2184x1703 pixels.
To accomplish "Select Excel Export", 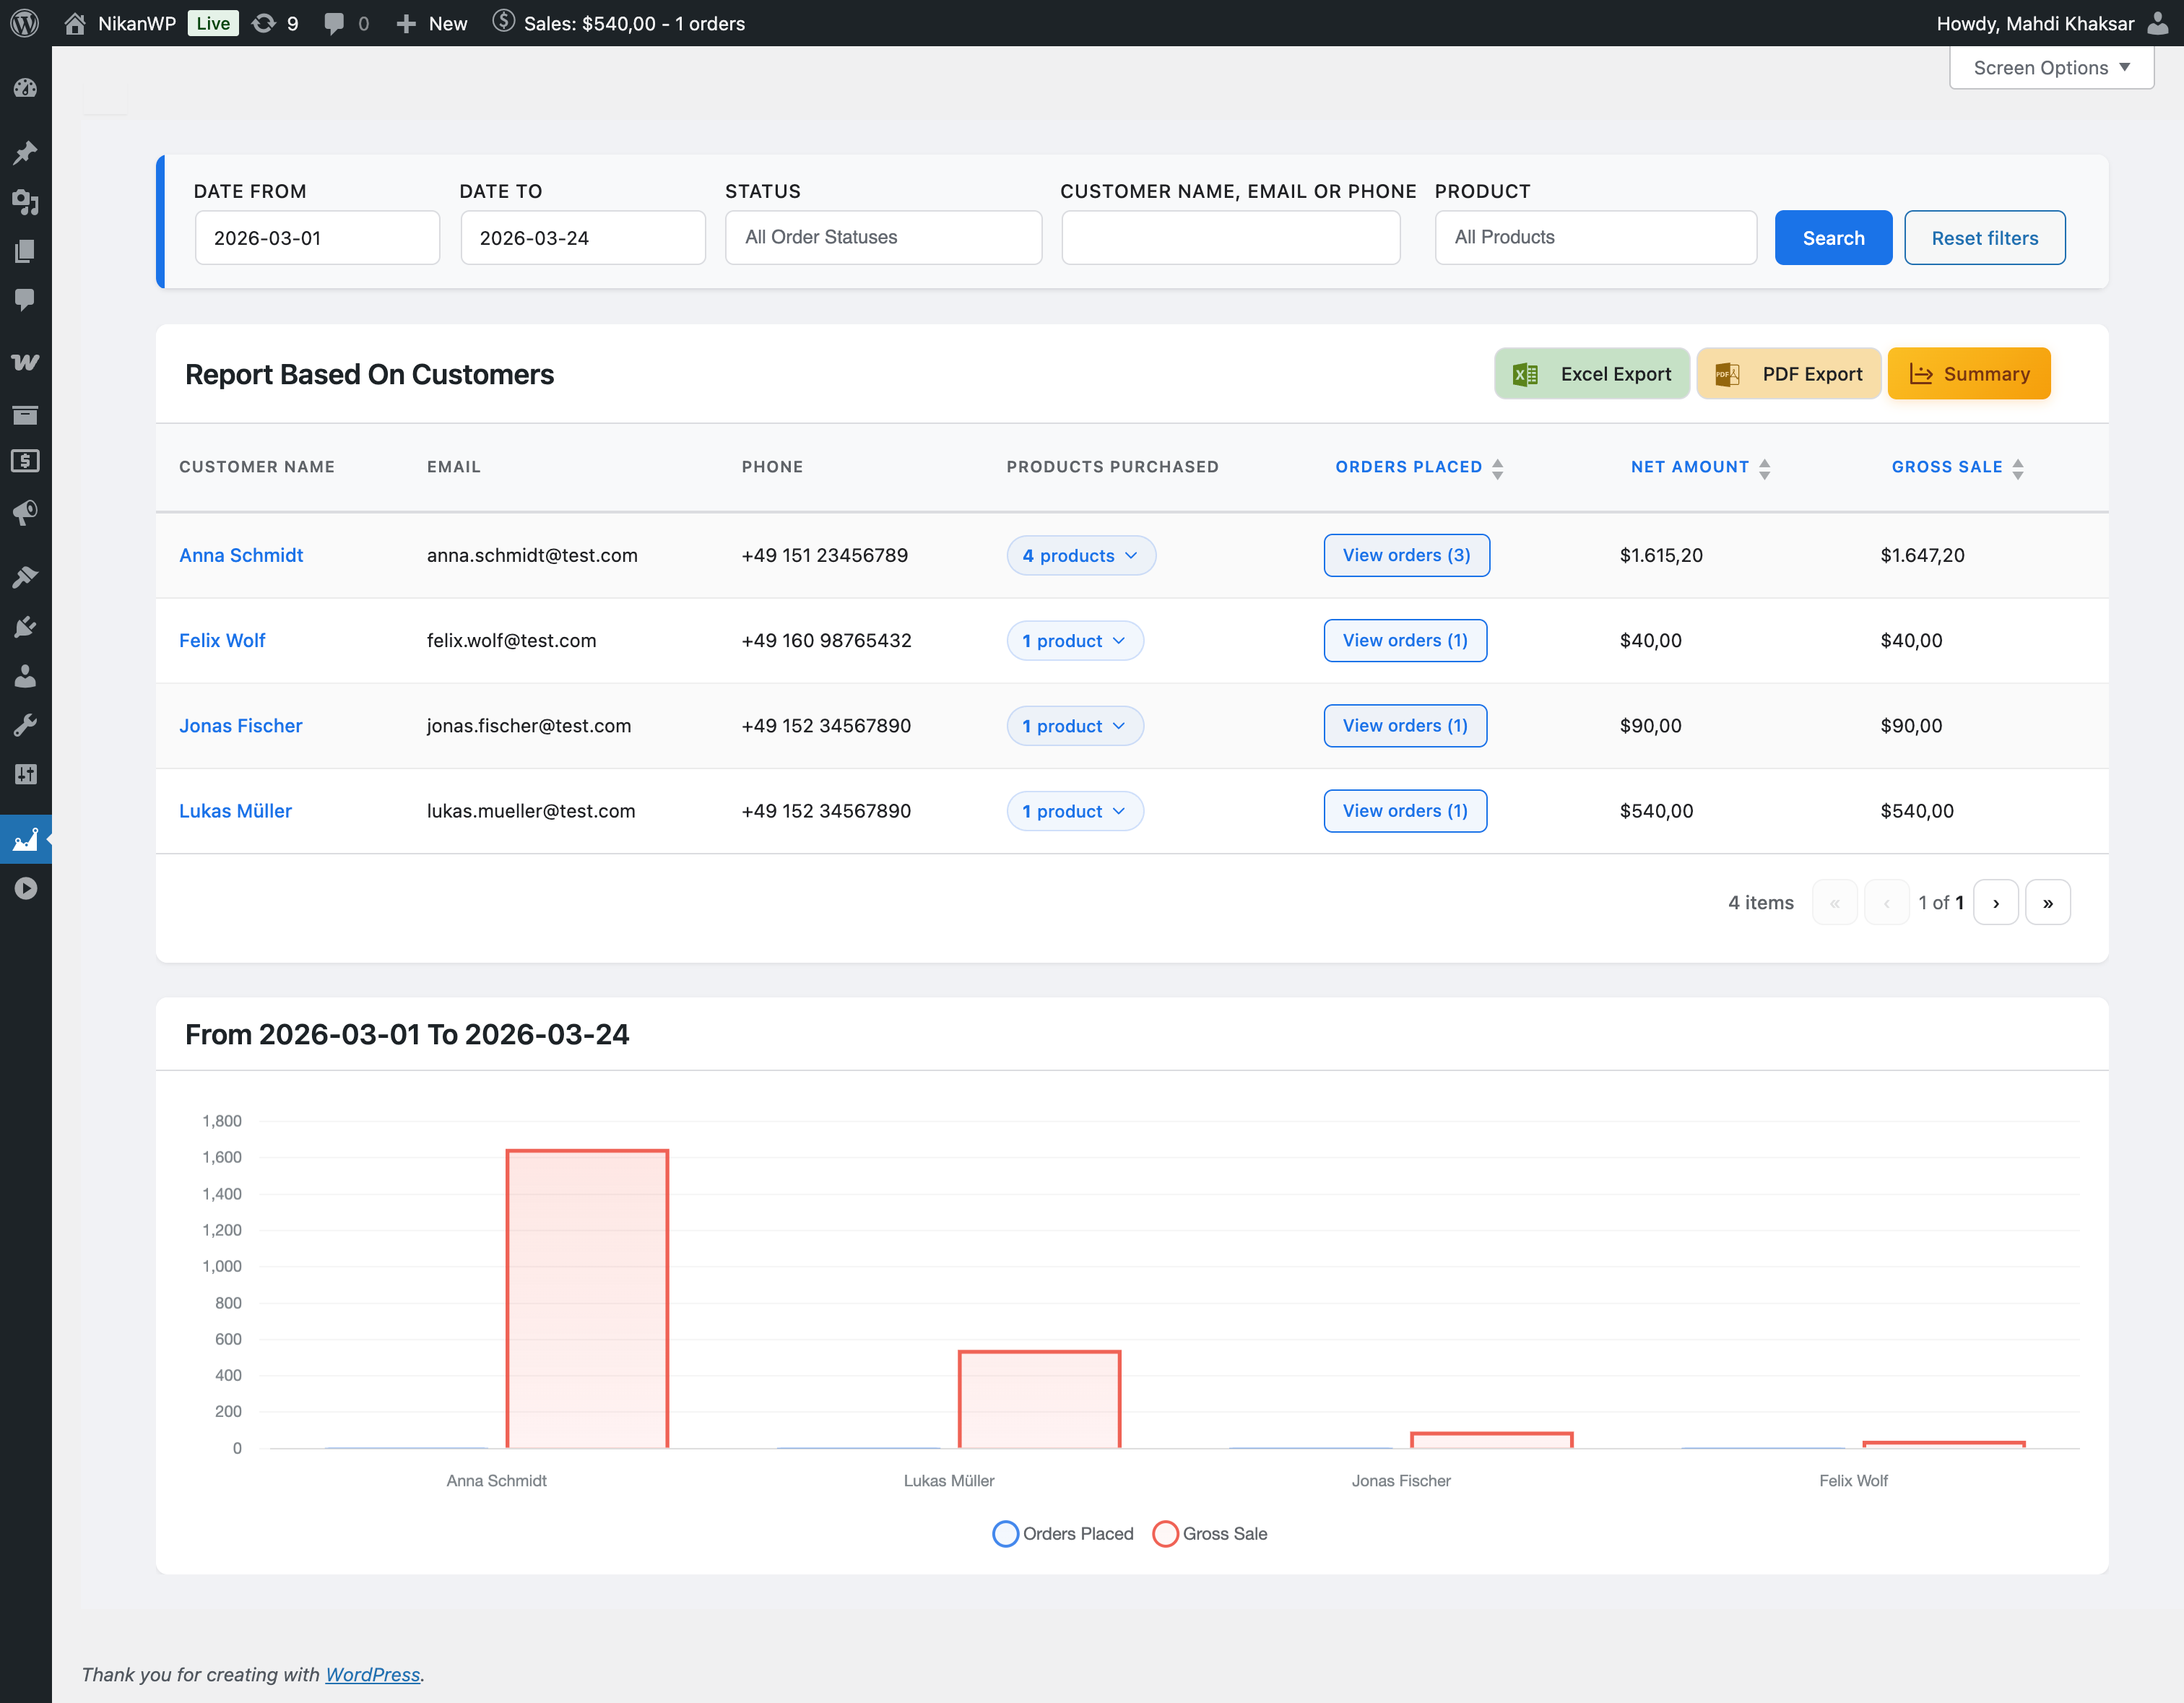I will (x=1592, y=373).
